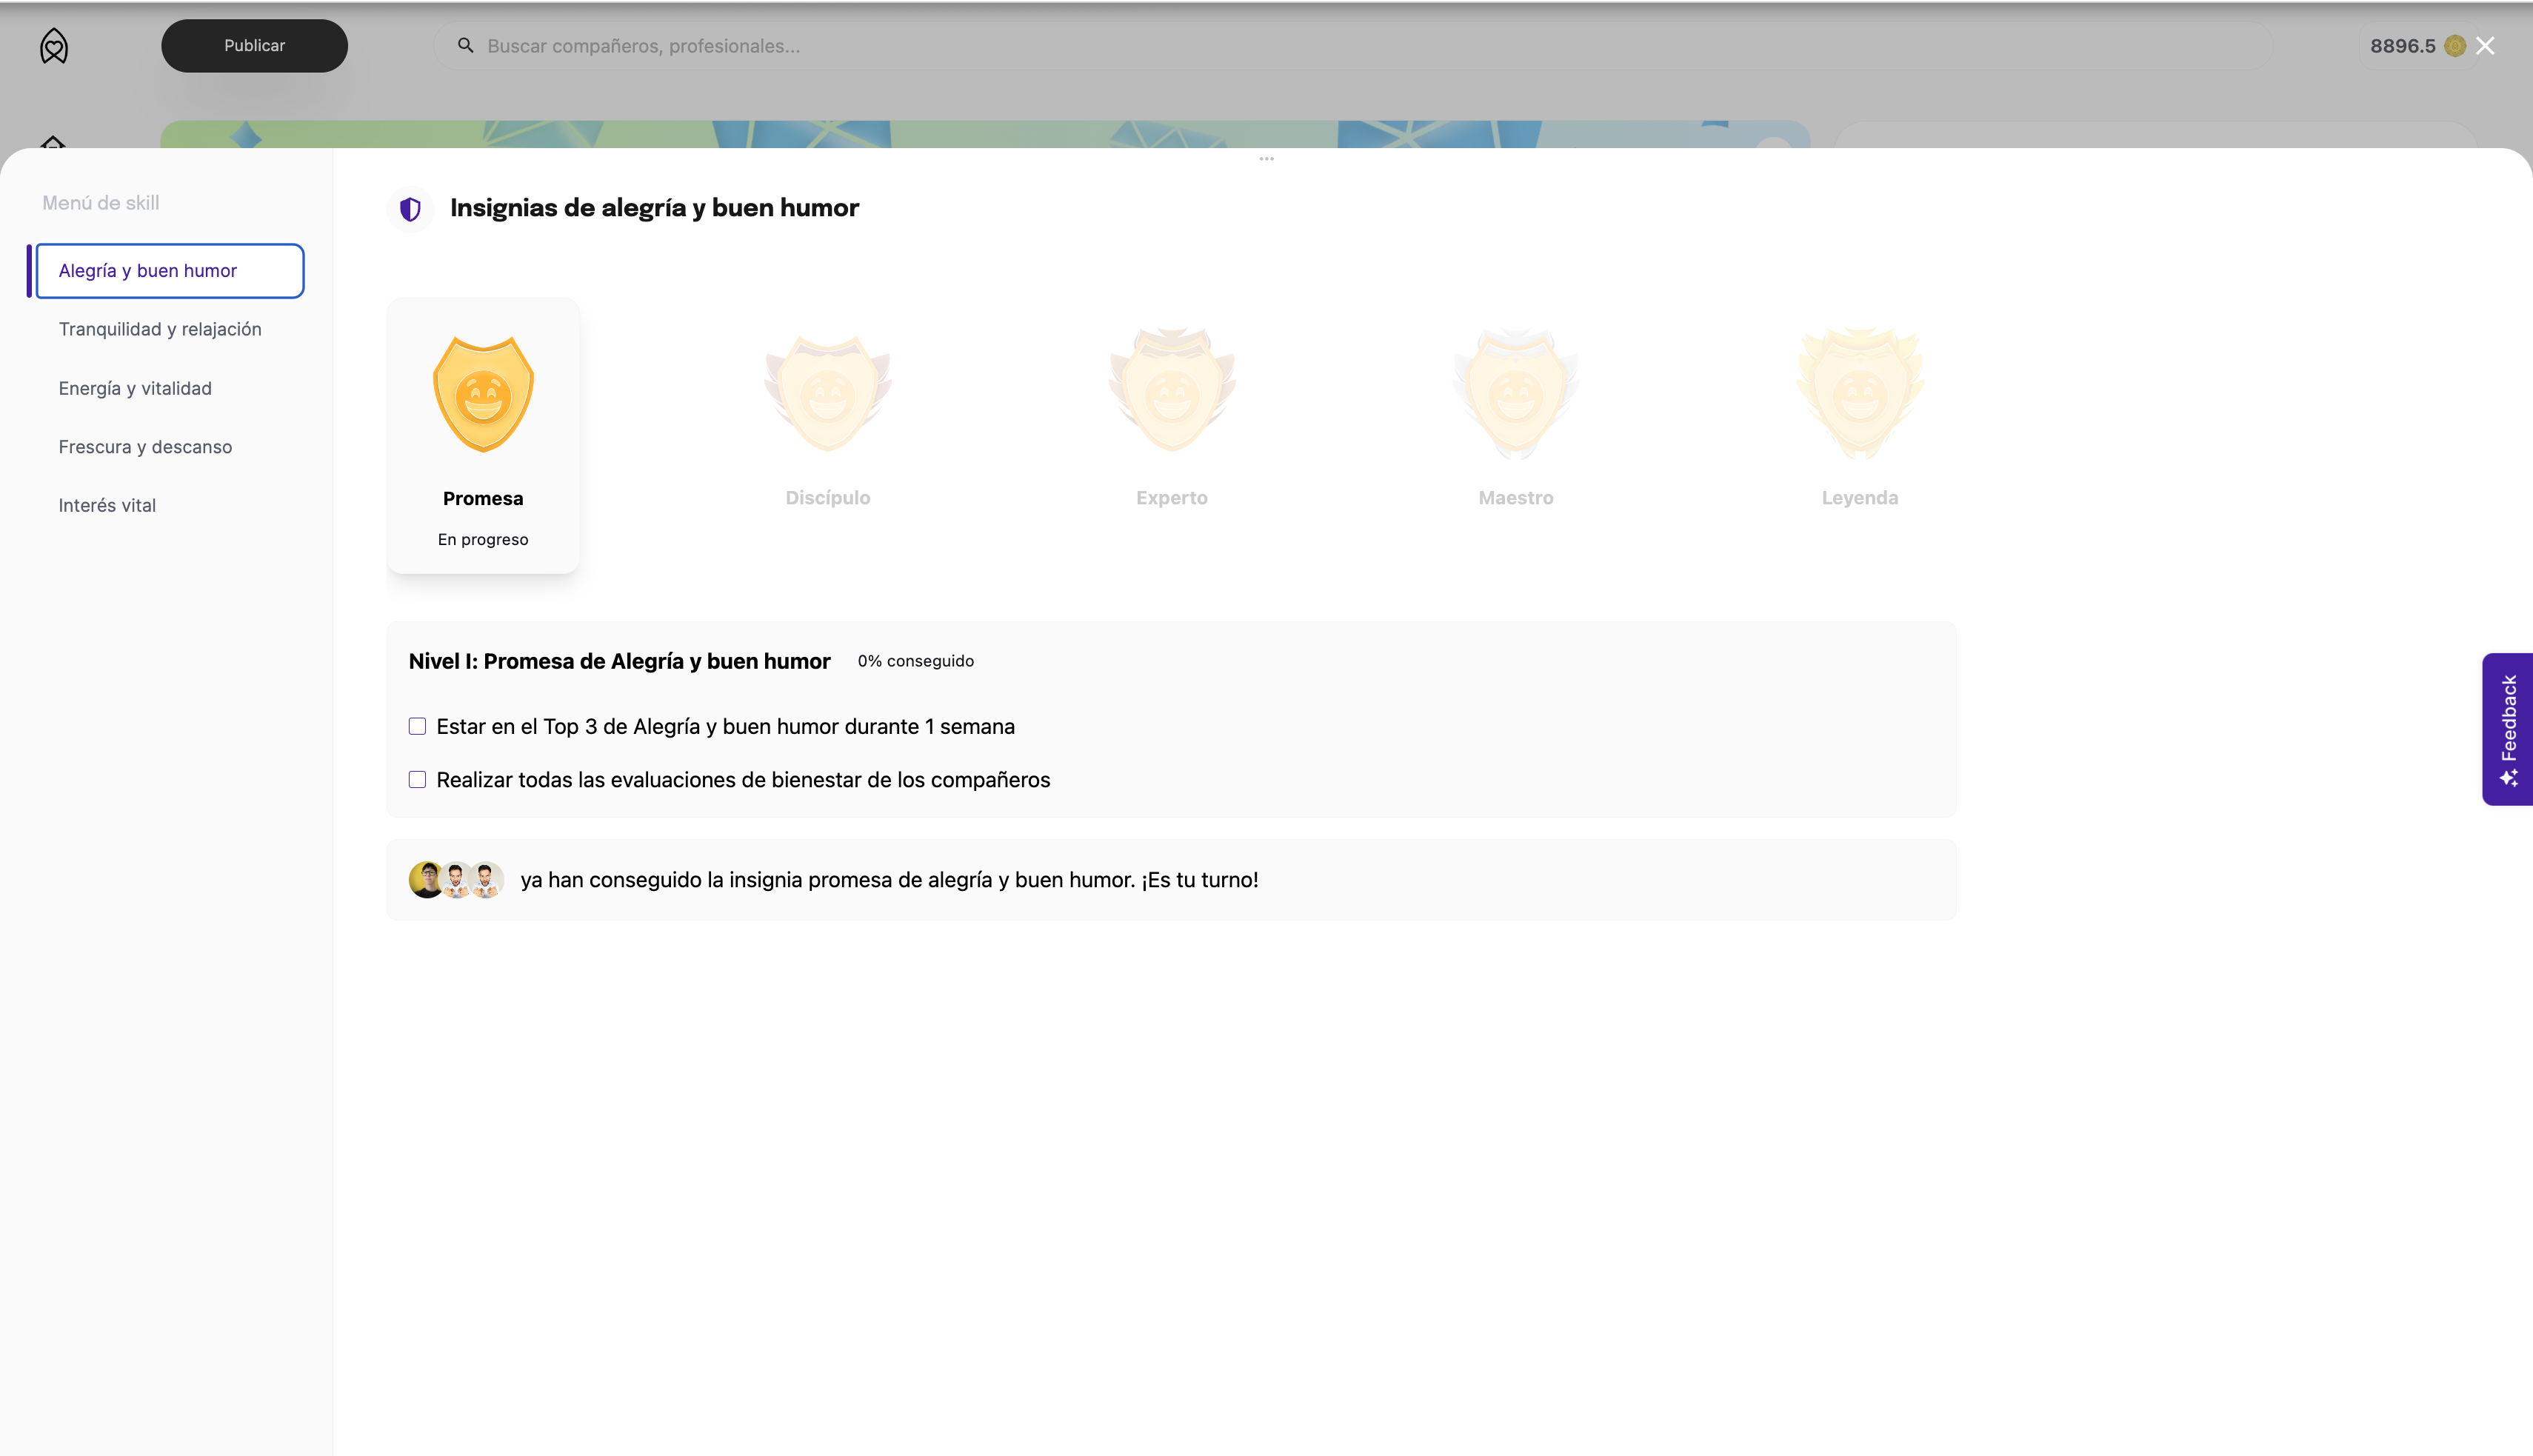Click the Leyenda badge icon

click(x=1860, y=394)
